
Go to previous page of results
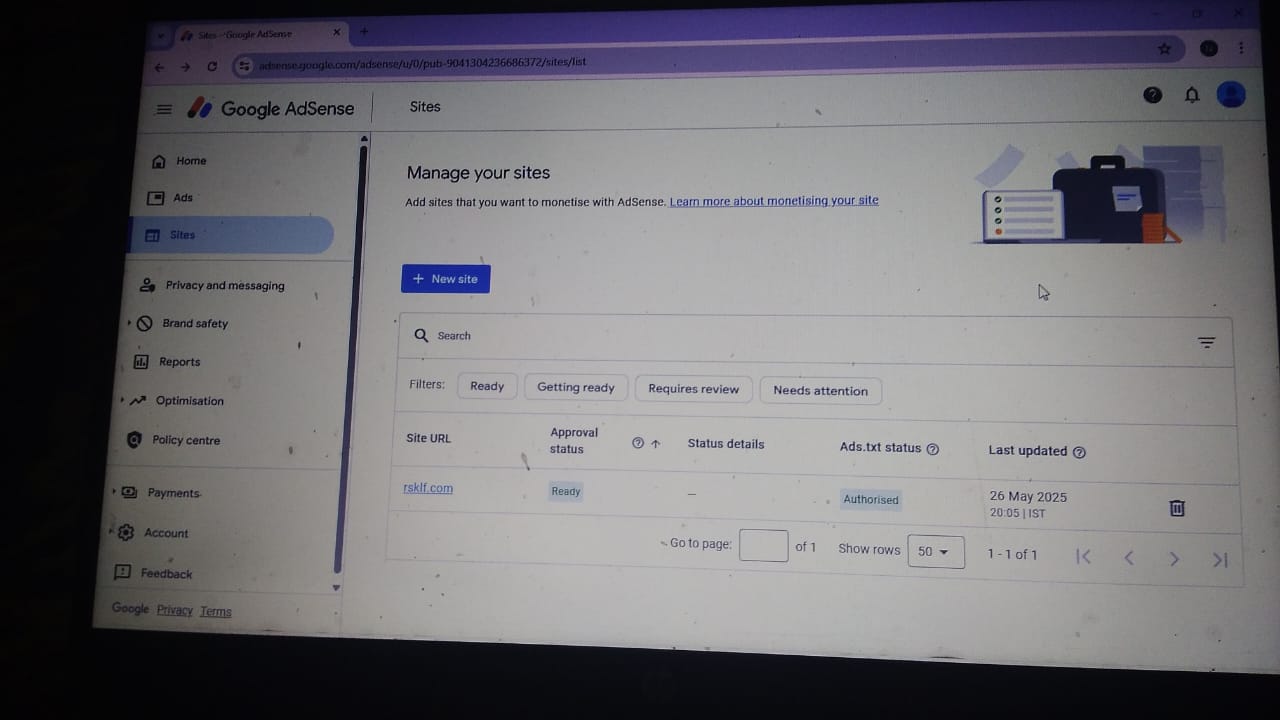click(1129, 558)
